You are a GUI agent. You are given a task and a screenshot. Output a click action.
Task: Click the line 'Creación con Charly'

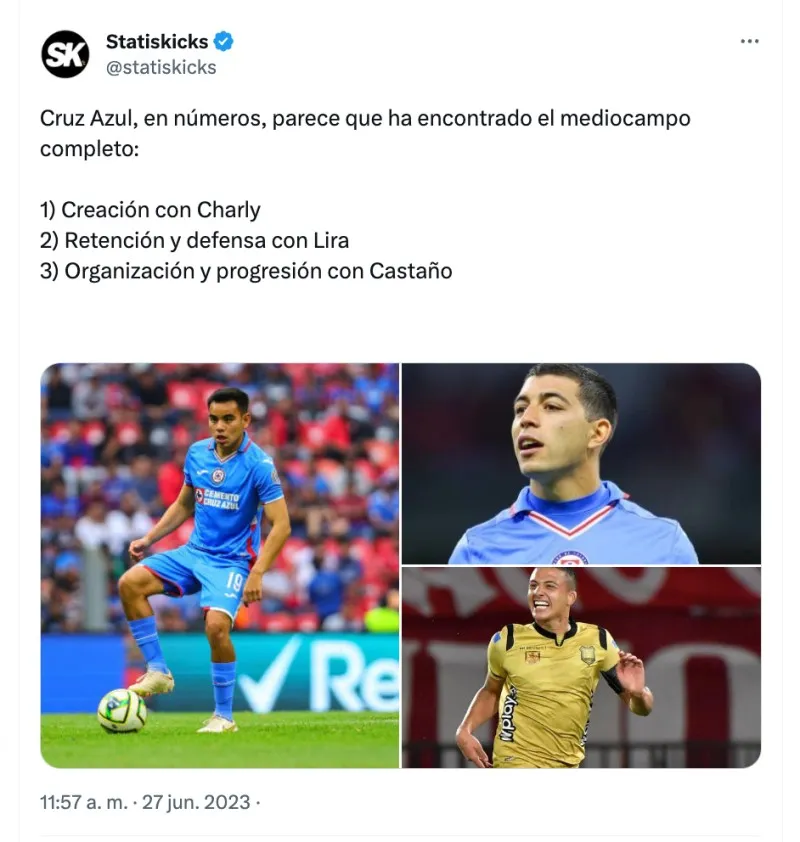click(x=150, y=210)
